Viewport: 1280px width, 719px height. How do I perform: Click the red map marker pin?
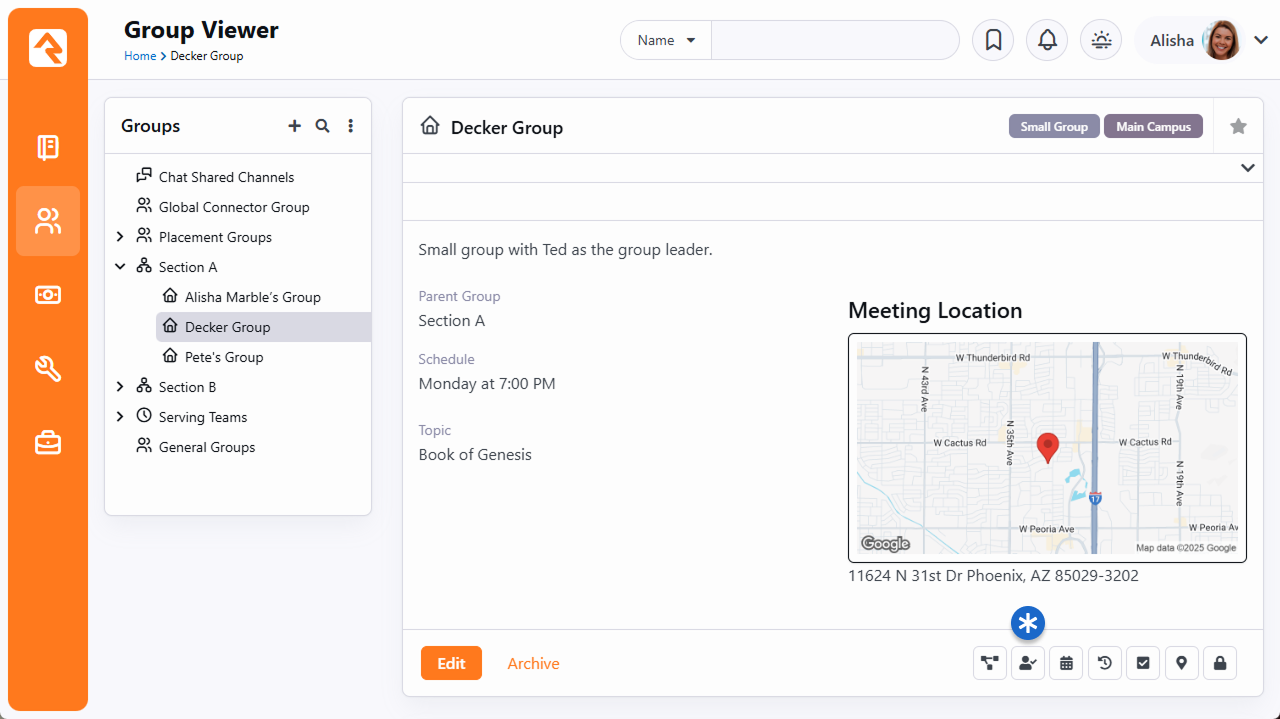pos(1047,447)
